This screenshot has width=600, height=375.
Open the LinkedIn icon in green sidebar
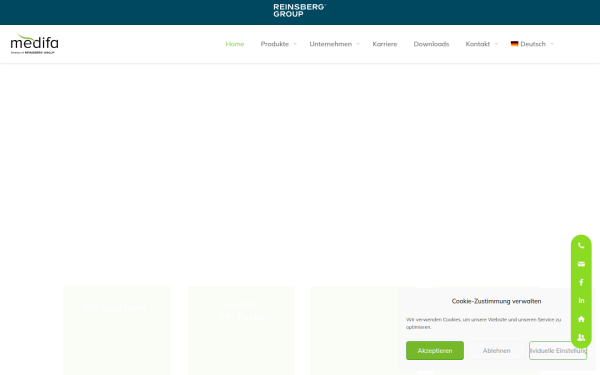[581, 300]
